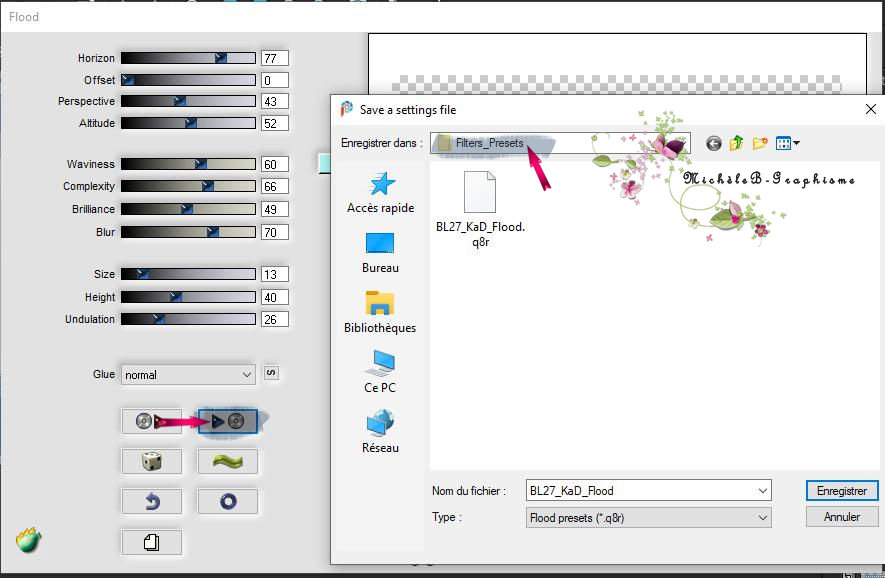This screenshot has width=885, height=578.
Task: Click the Brilliance value field showing 49
Action: click(x=275, y=209)
